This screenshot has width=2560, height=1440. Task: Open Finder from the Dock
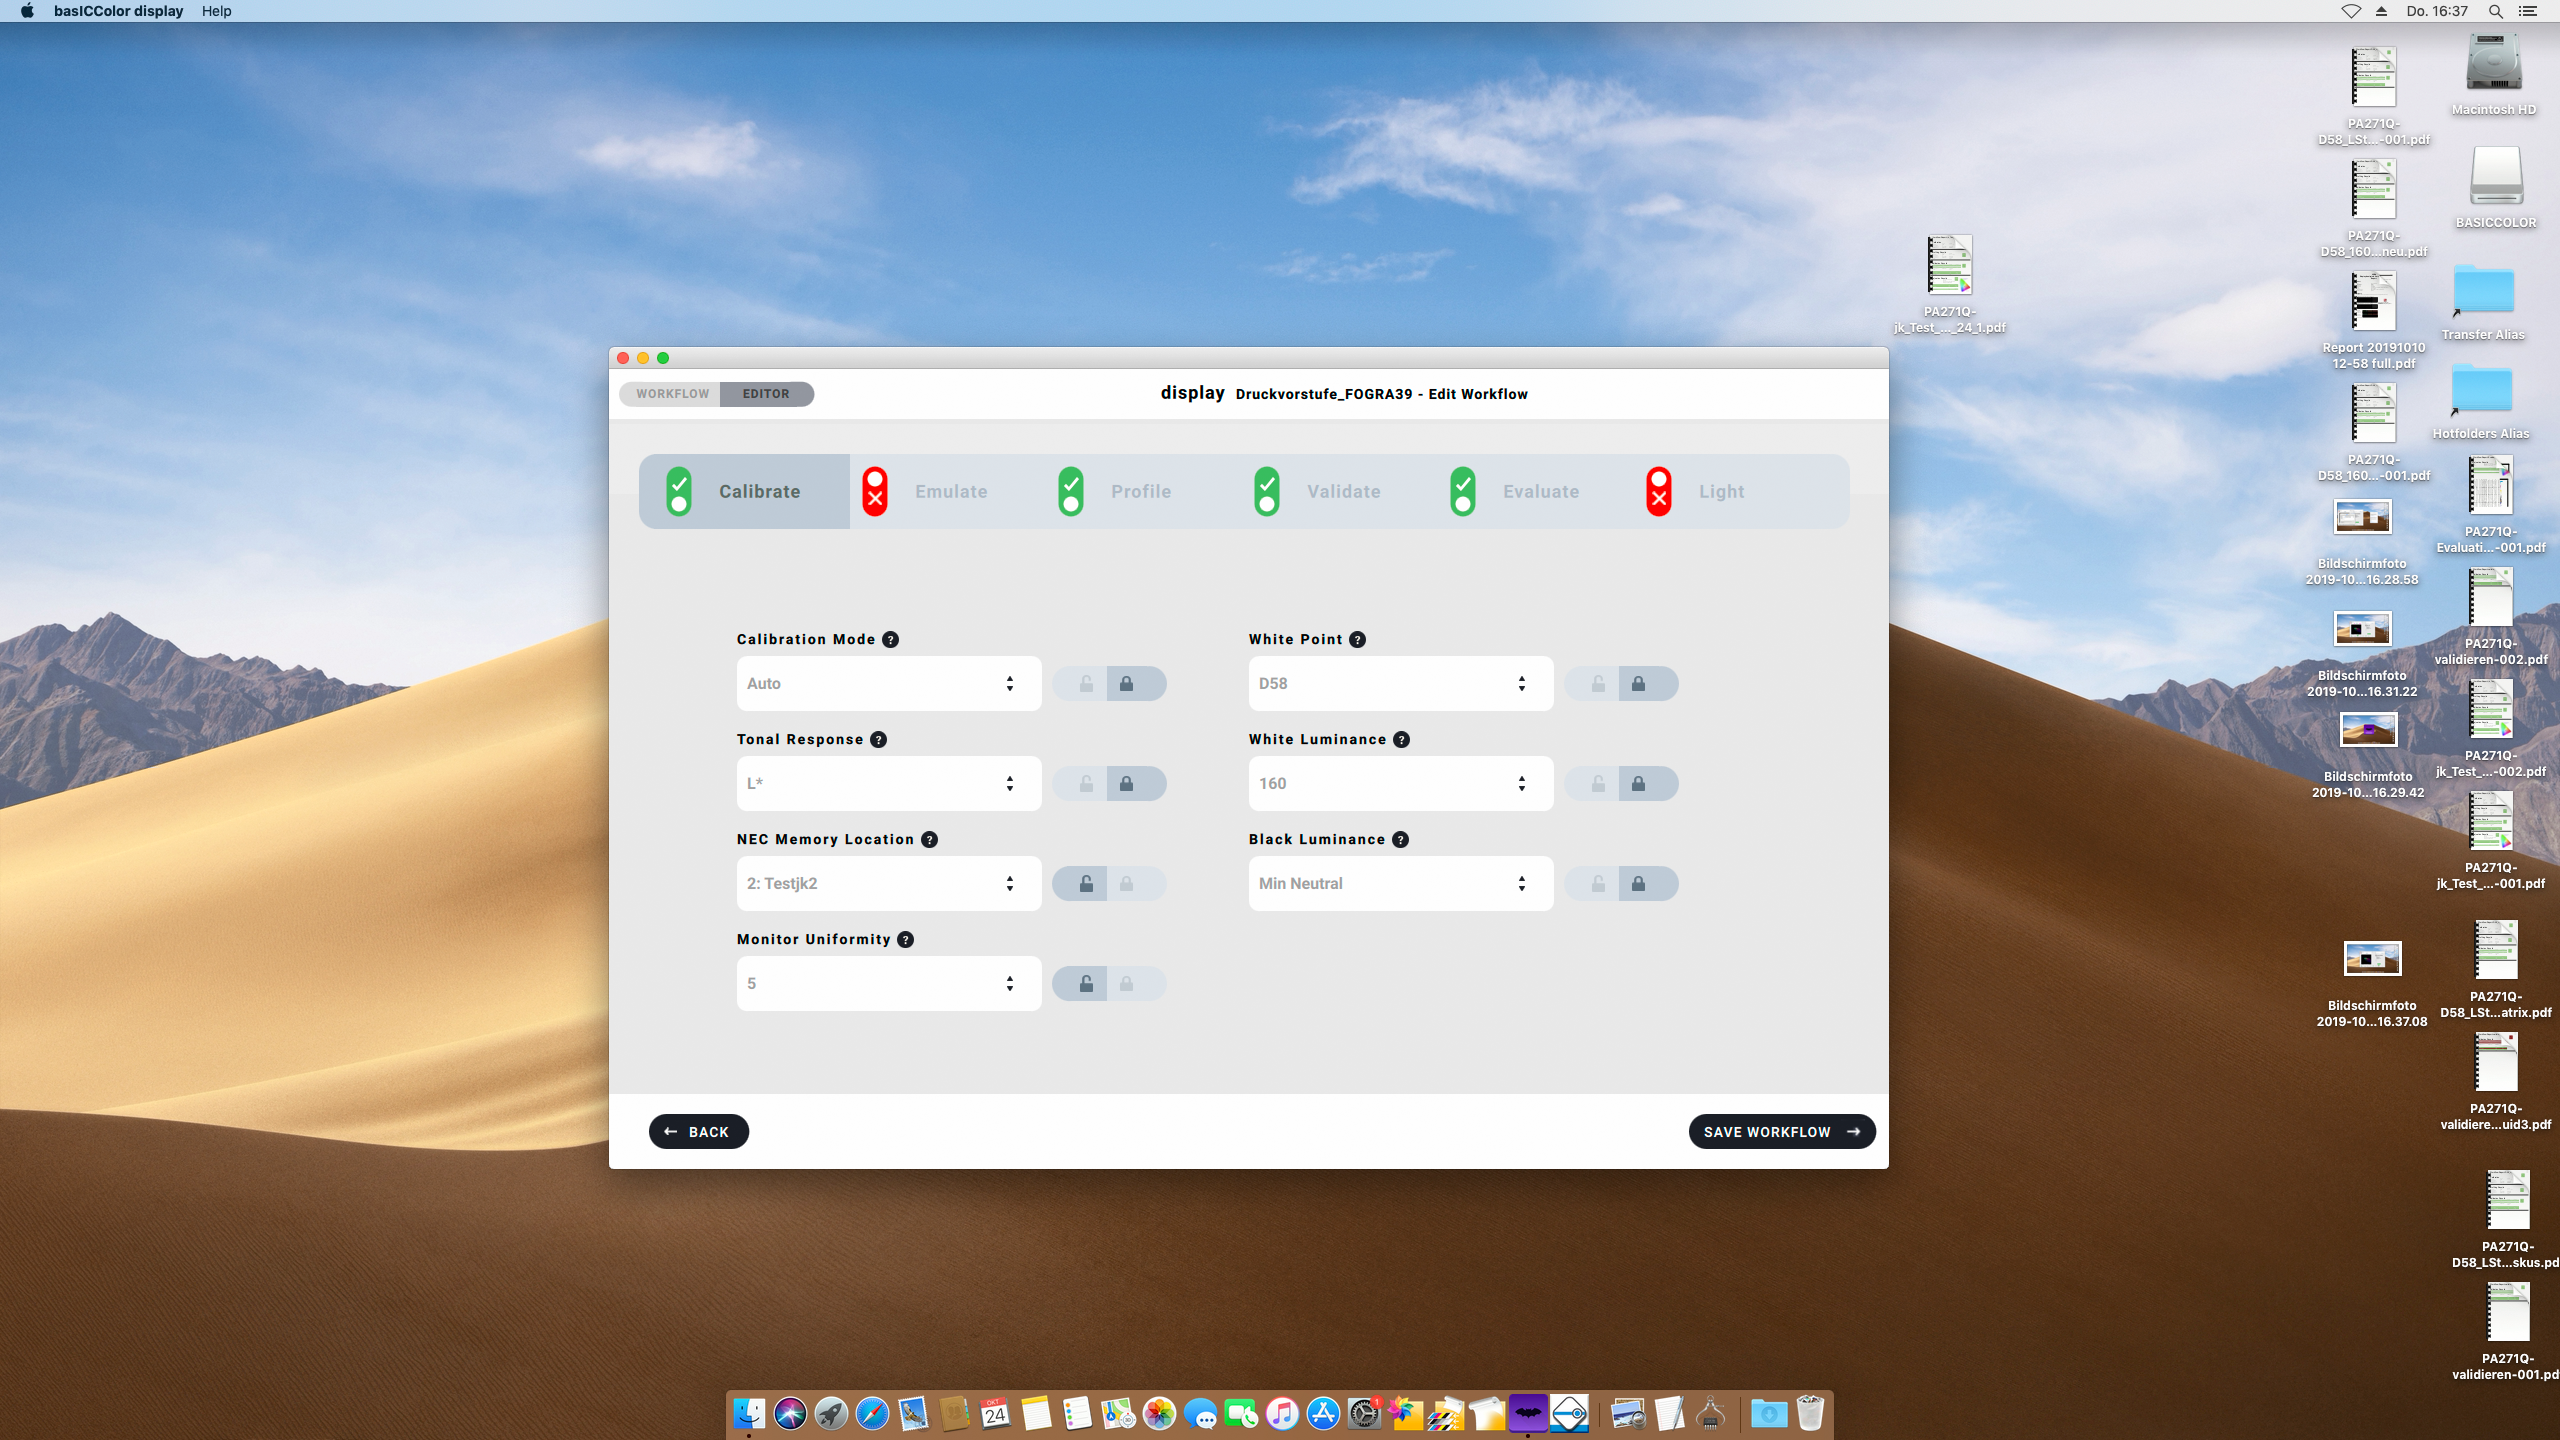click(749, 1414)
